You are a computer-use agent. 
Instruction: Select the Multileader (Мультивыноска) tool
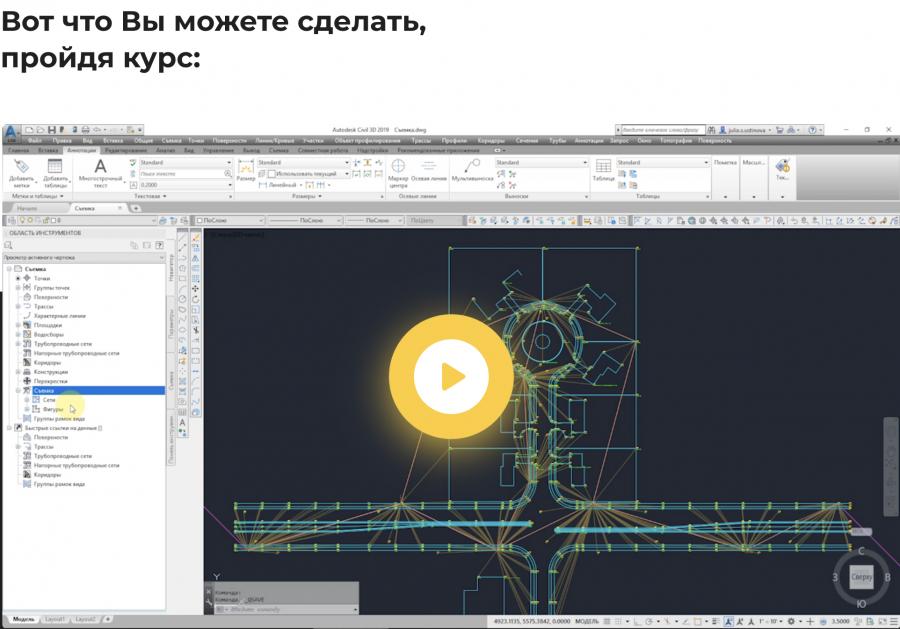point(472,170)
